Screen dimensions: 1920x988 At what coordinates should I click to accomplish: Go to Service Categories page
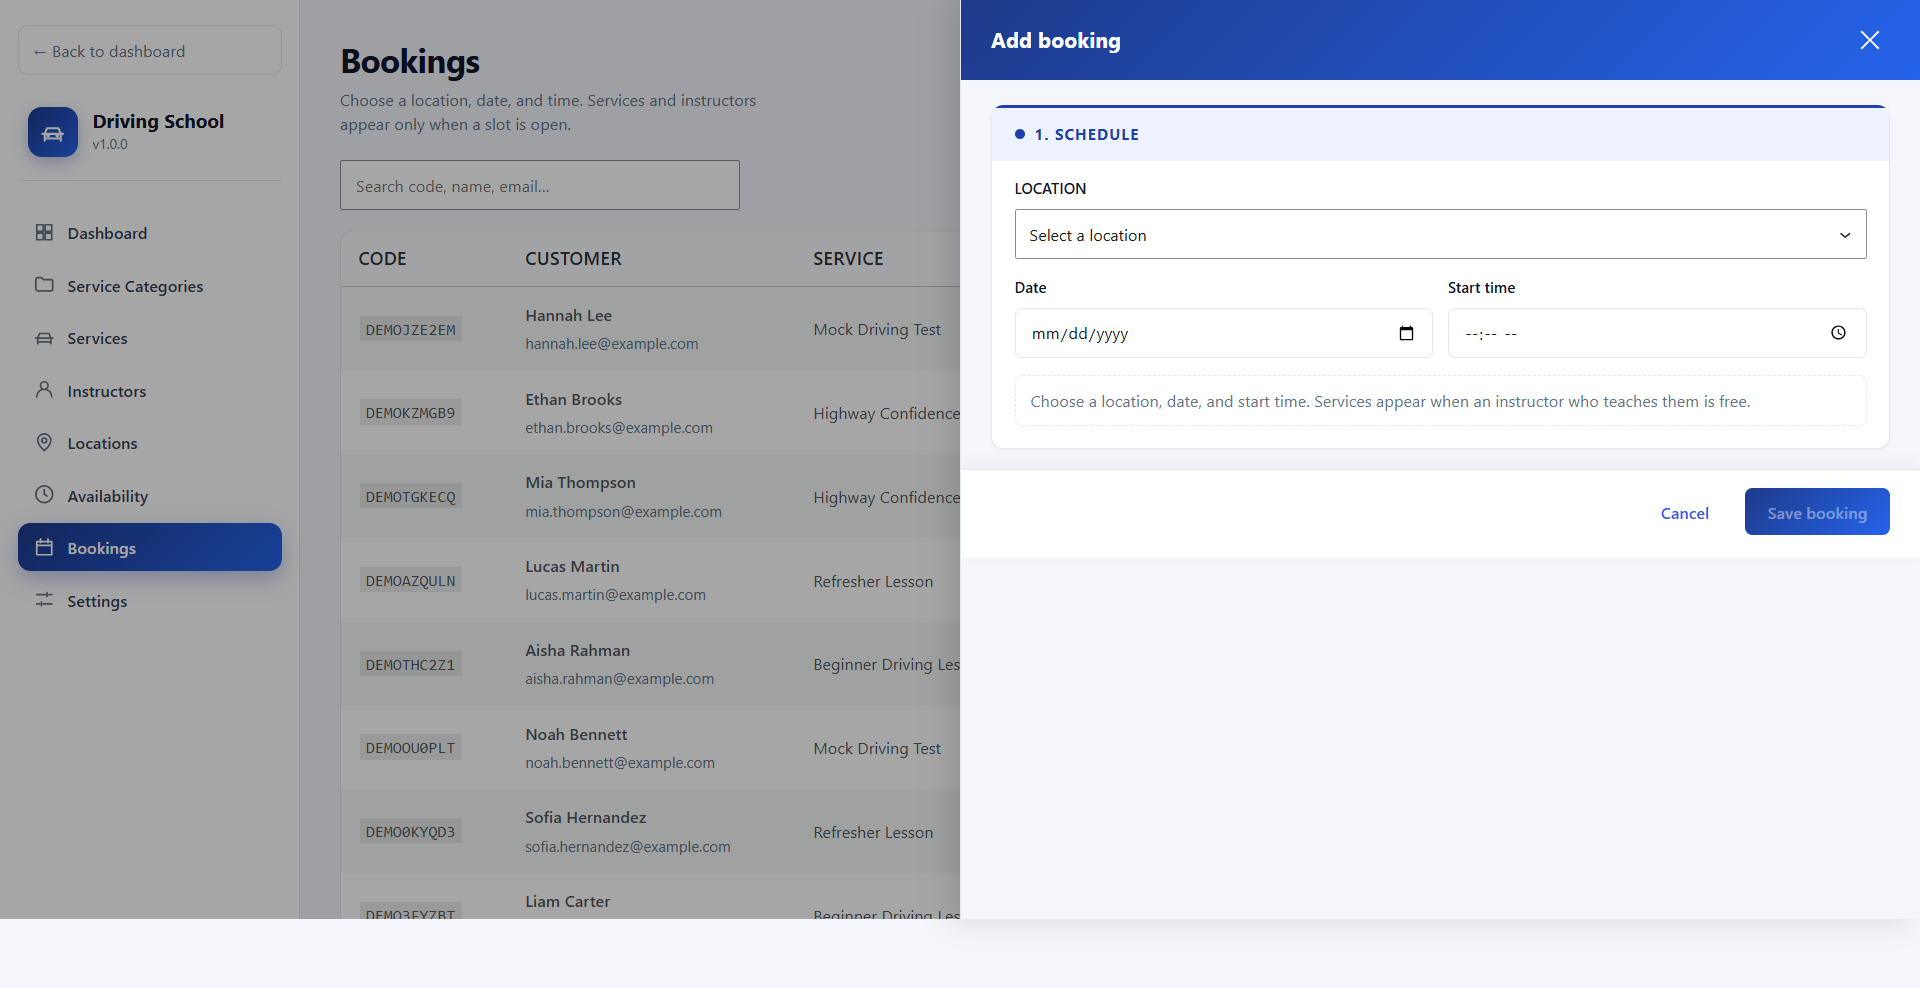coord(150,286)
